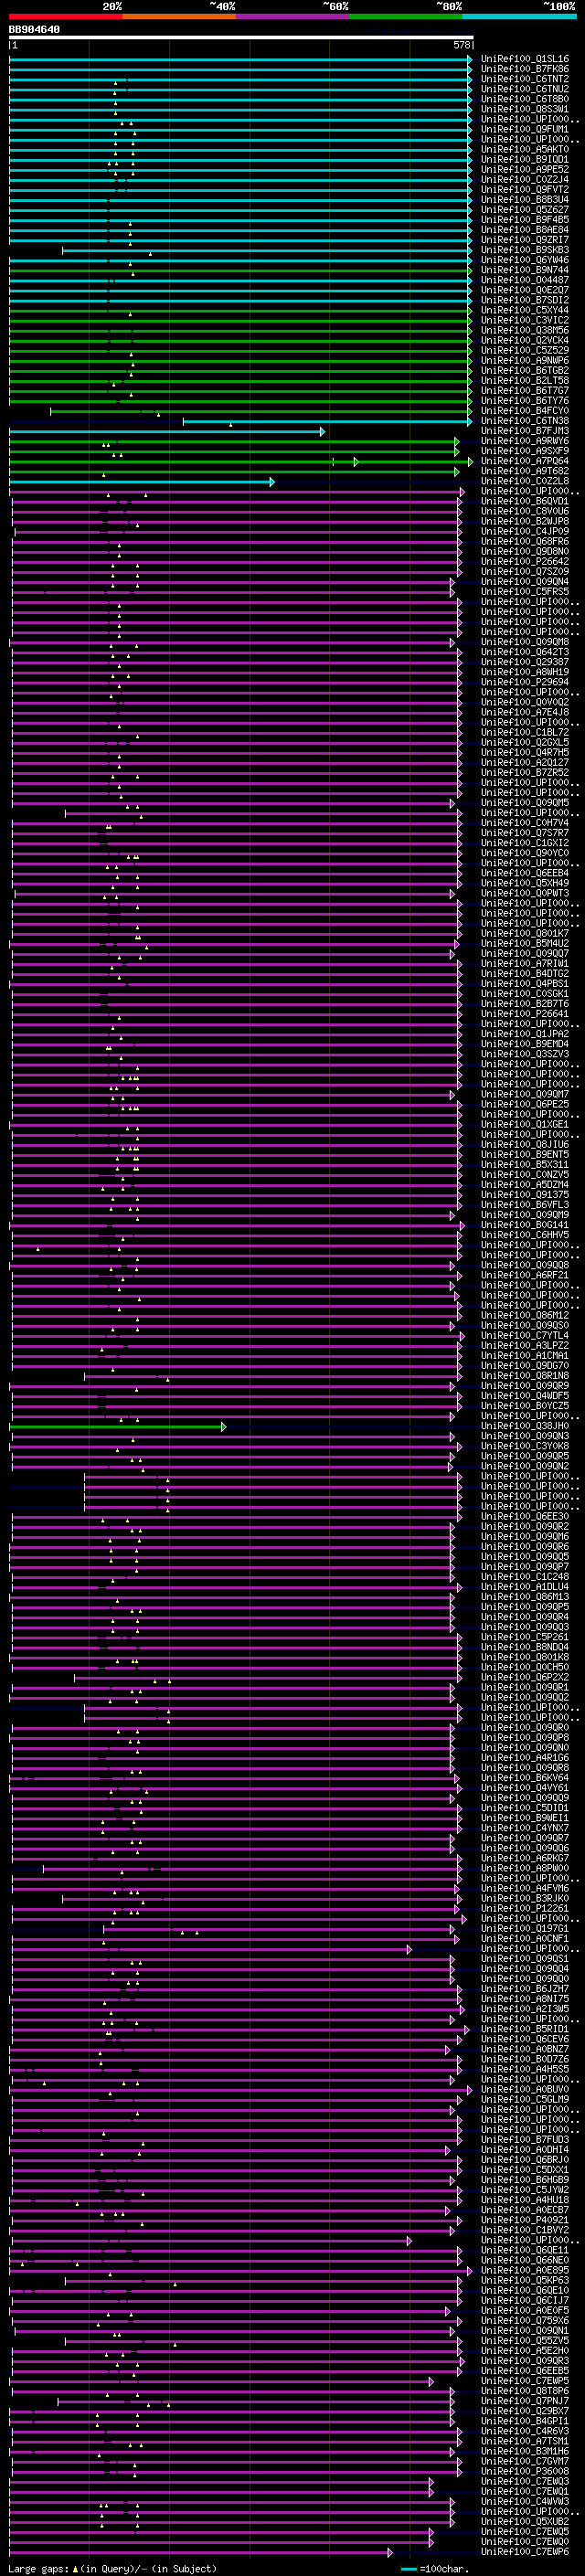
Task: Click hit label UniRef100_Q759X6
Action: click(x=525, y=2321)
